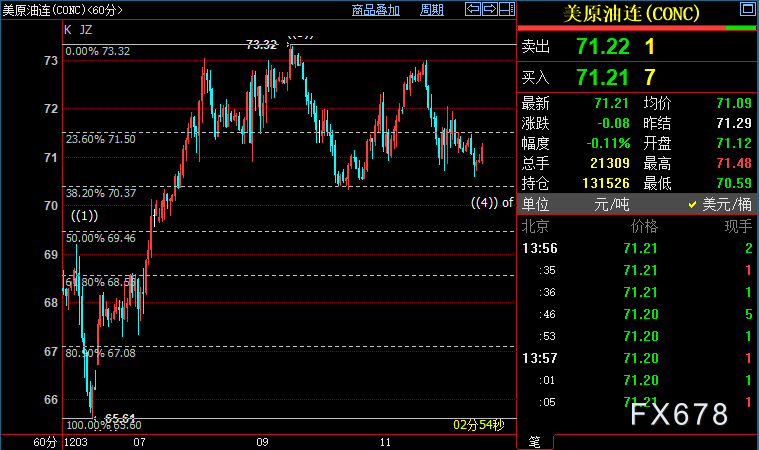Click the 11 date on time axis

click(x=385, y=442)
